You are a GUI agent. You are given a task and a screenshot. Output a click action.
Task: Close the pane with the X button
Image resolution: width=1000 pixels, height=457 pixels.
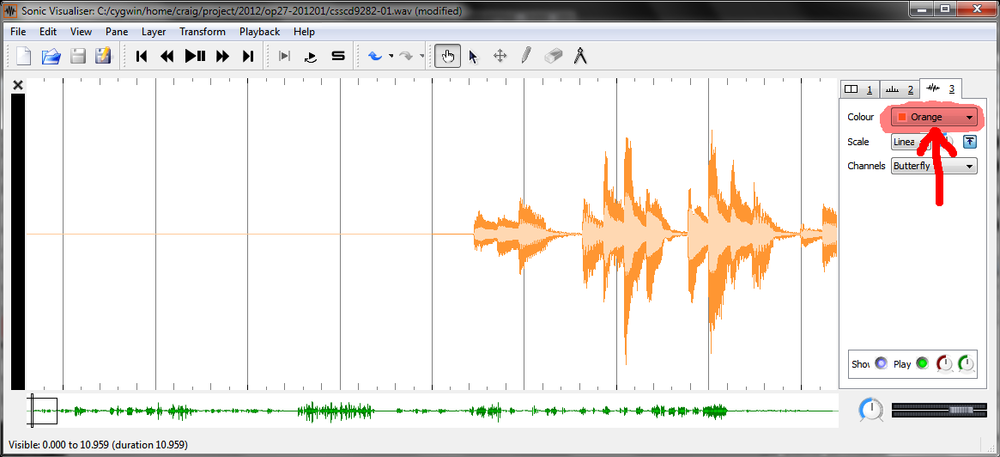(x=18, y=86)
